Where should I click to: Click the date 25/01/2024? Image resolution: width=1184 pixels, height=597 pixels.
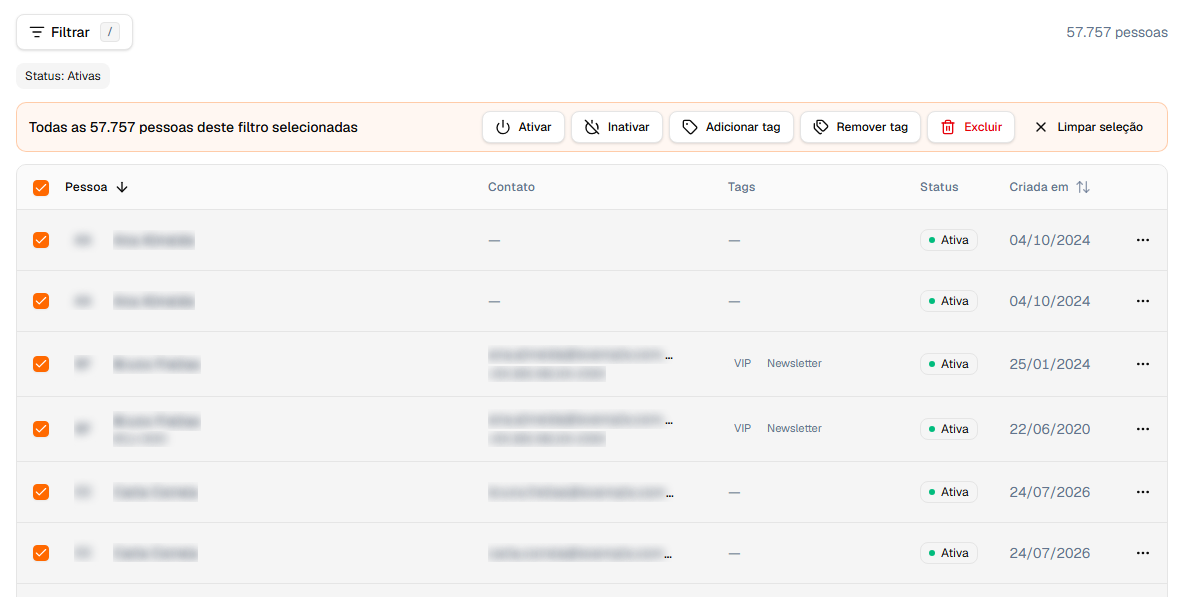click(x=1050, y=364)
